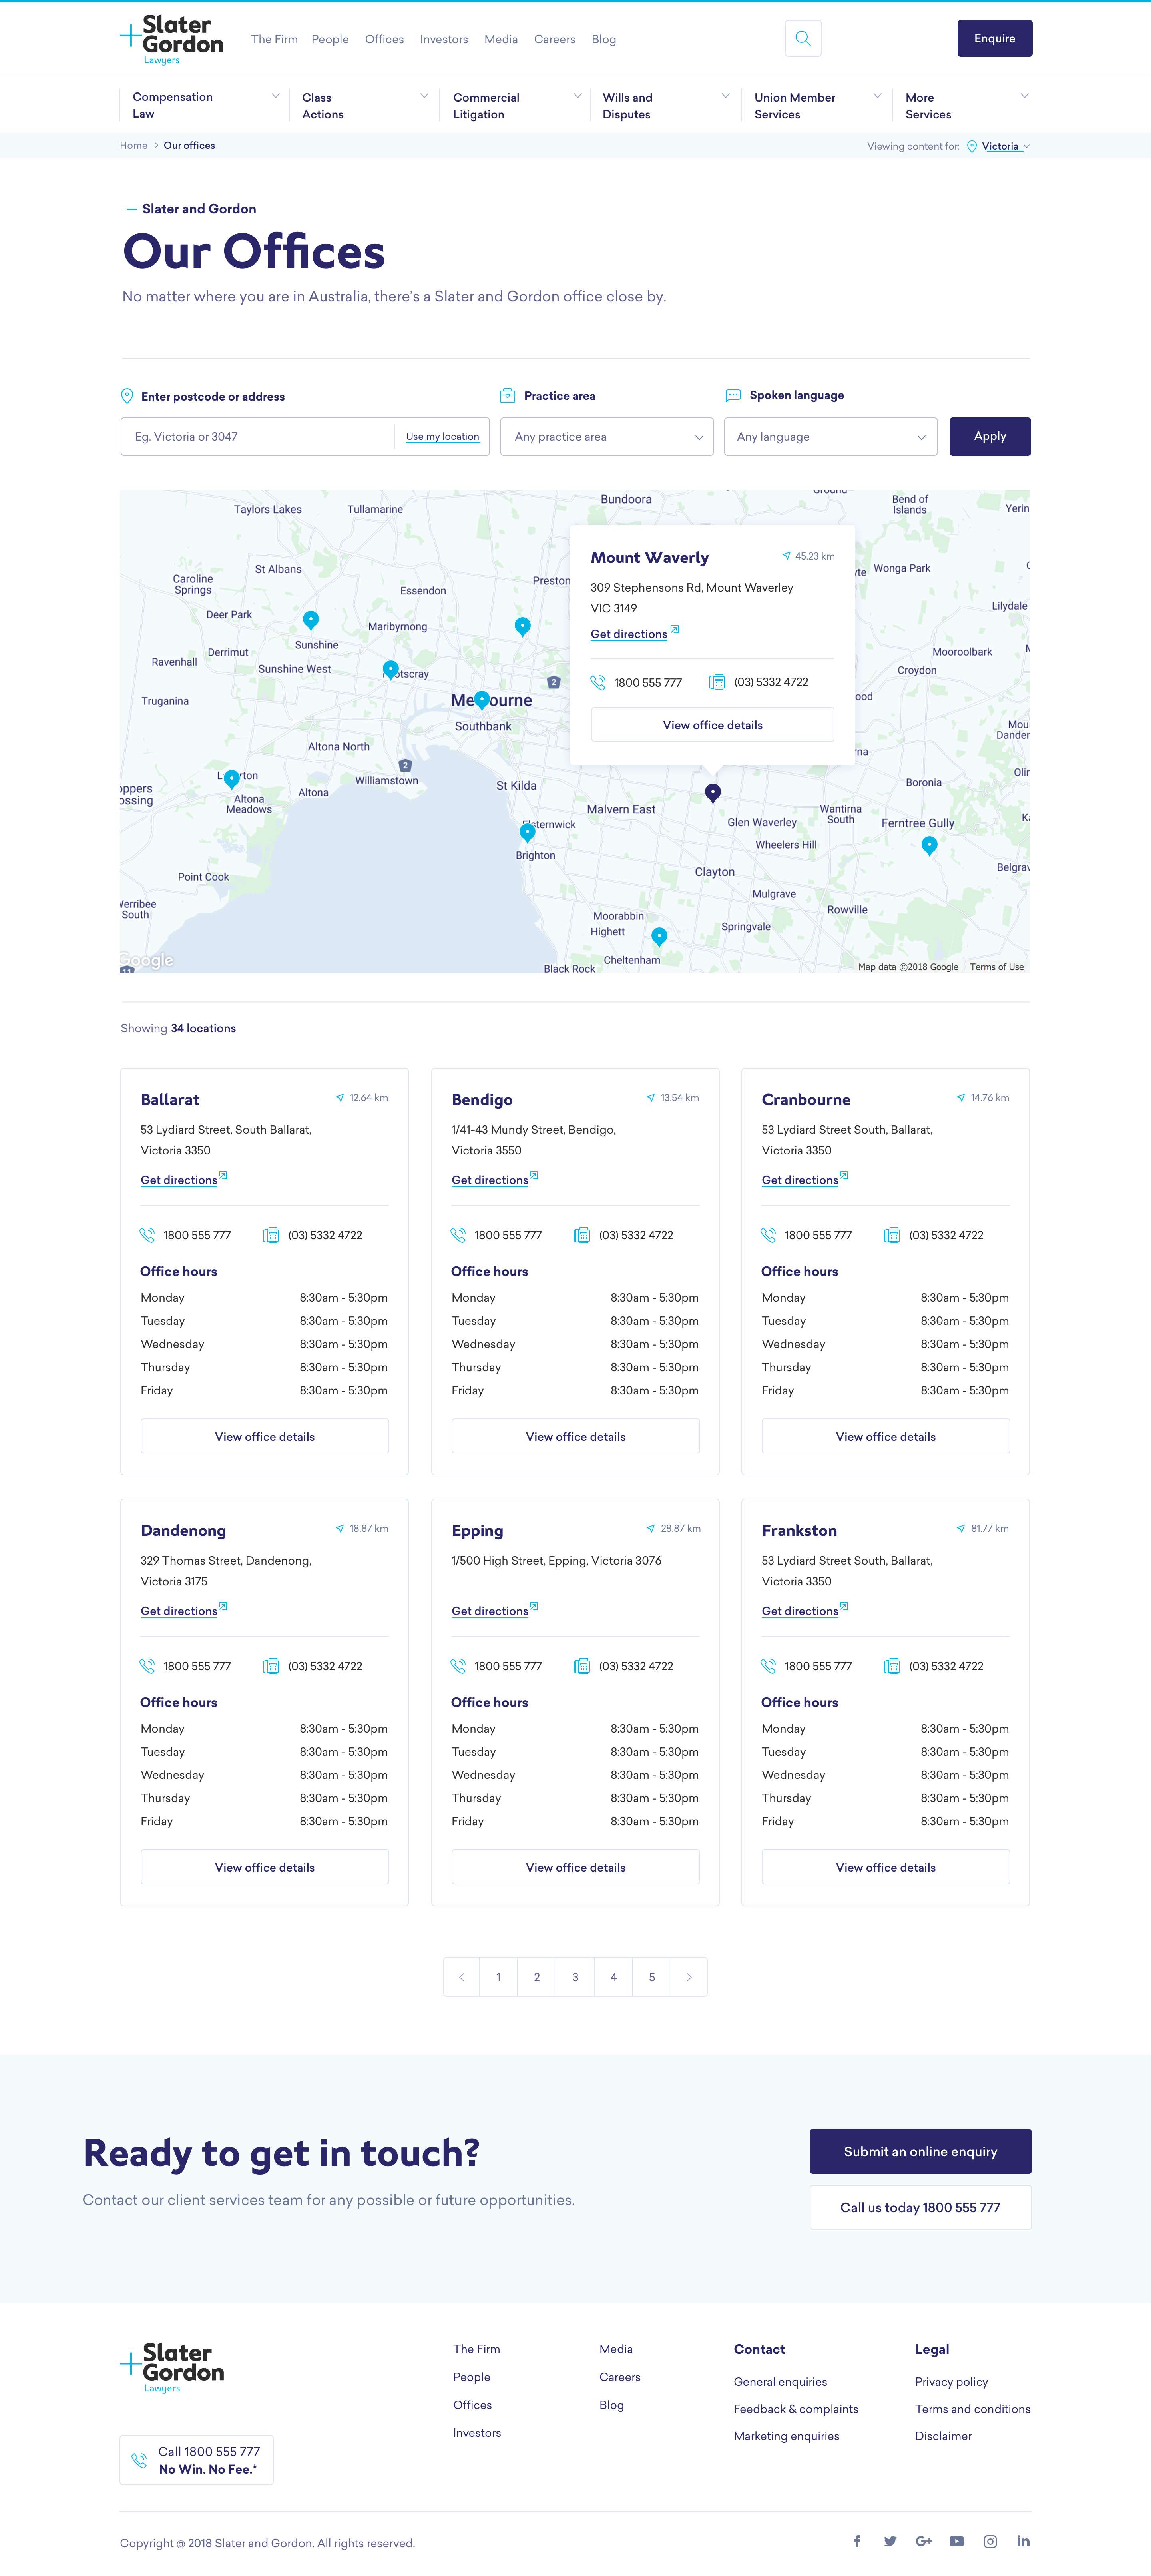Open Investors in top navigation

click(444, 39)
